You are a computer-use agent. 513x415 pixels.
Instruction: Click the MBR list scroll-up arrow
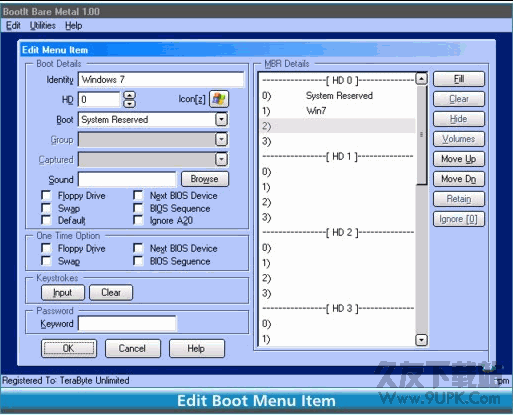(x=422, y=79)
